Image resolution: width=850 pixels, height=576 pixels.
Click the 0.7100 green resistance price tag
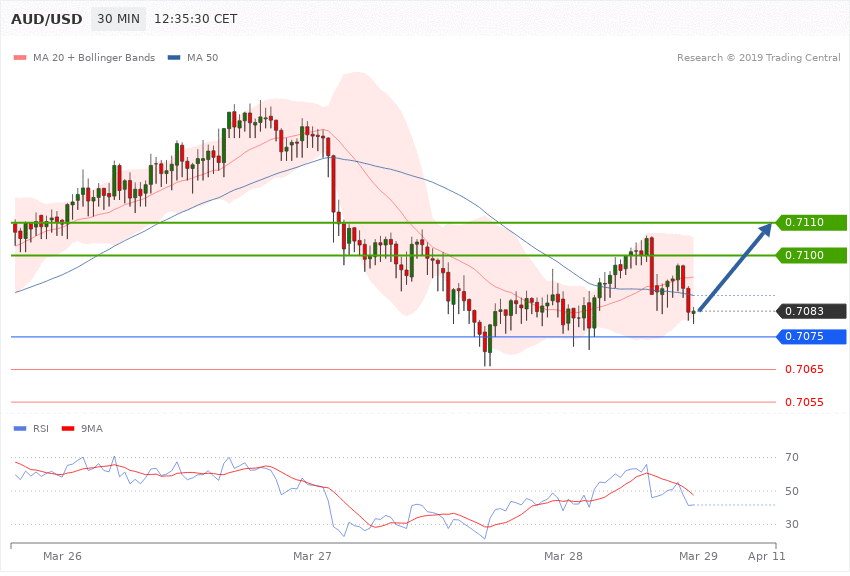[x=811, y=256]
